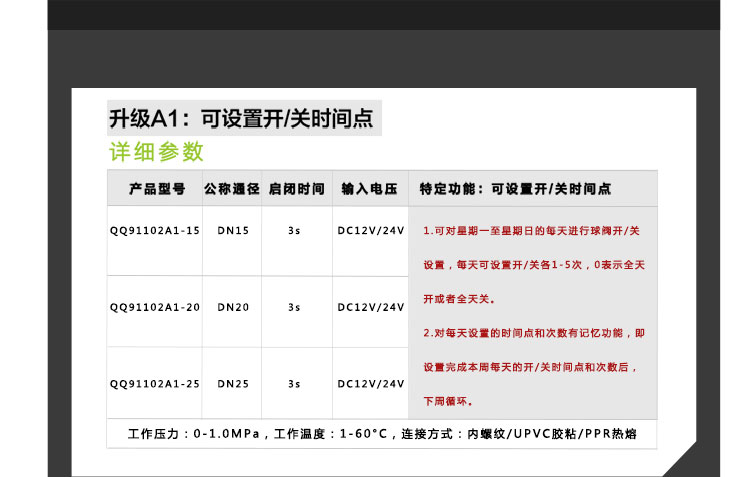Screen dimensions: 750x477
Task: Select DC12V/24V in the QQ91102A1-15 row
Action: click(x=370, y=231)
